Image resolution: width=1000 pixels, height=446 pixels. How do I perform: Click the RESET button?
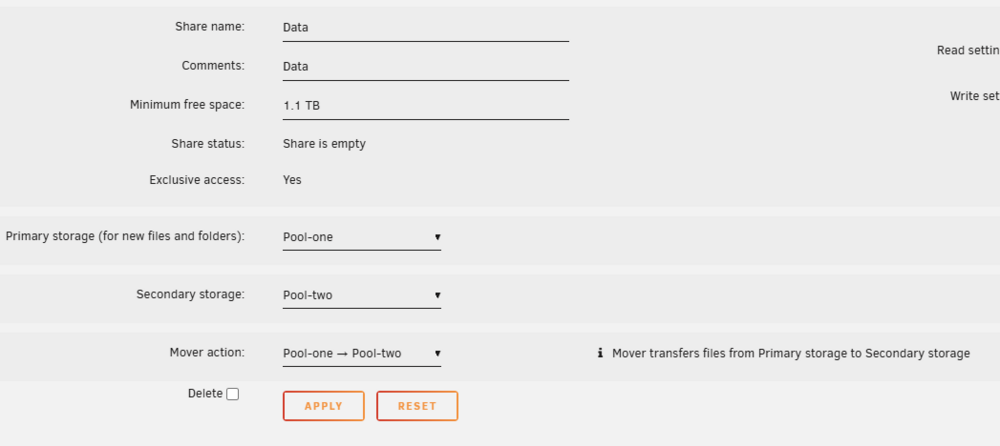417,406
